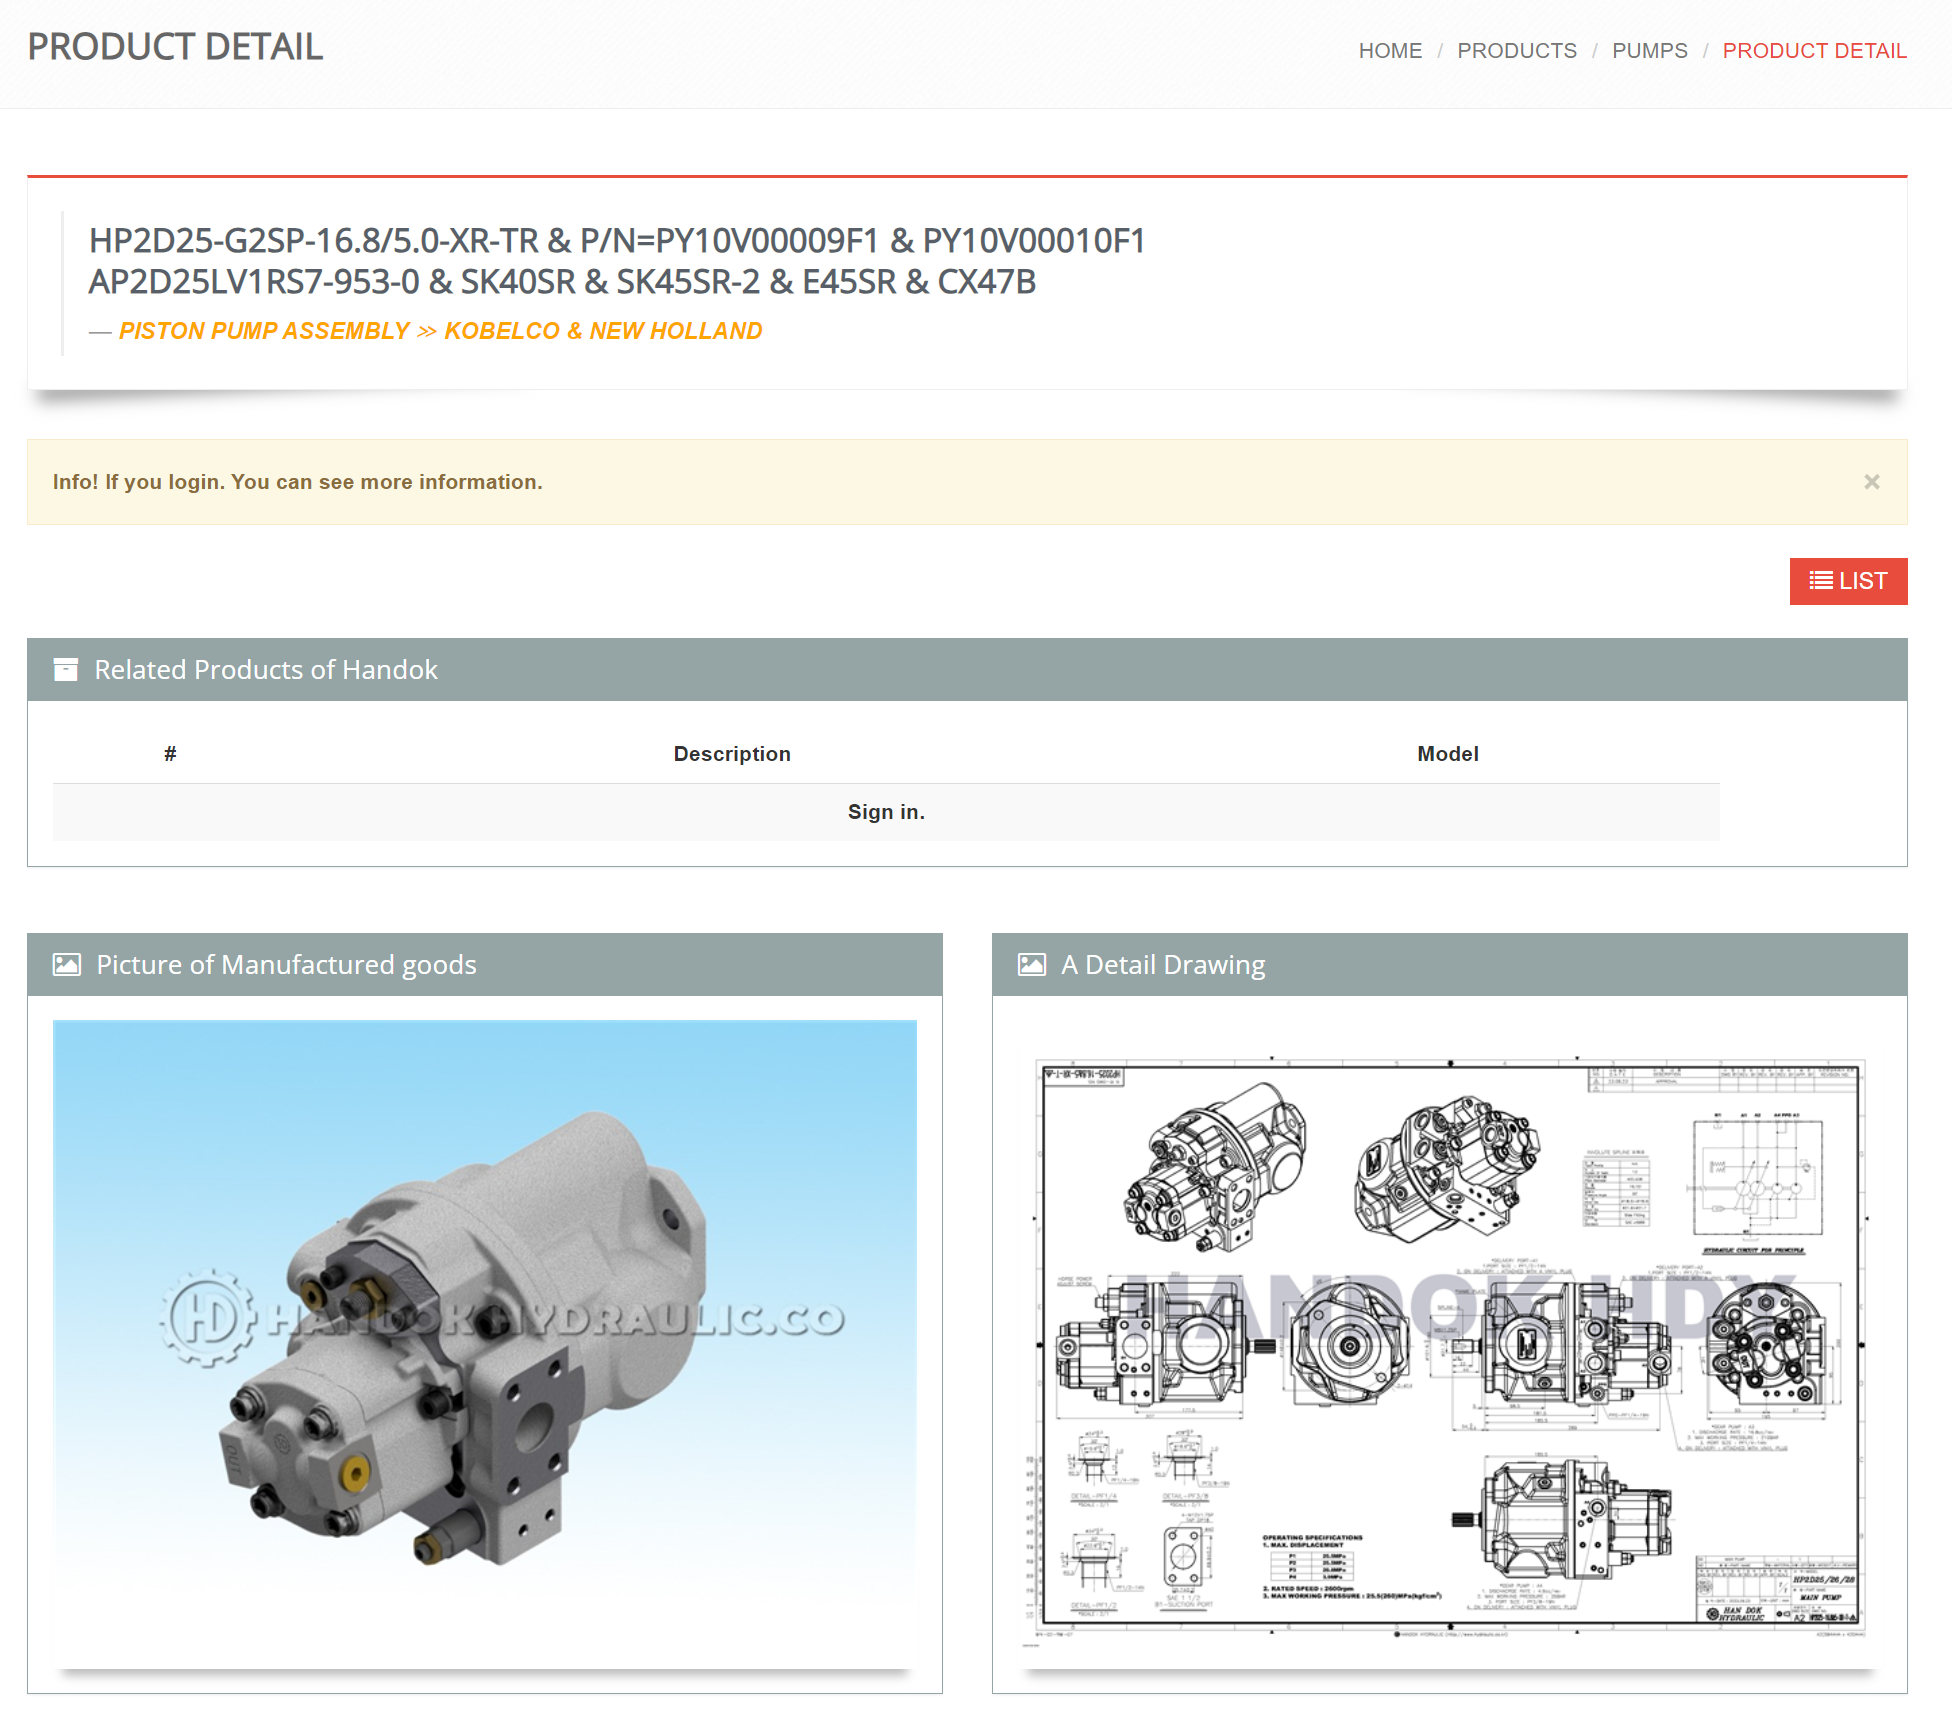Click image icon beside A Detail Drawing
1952x1714 pixels.
(1031, 964)
